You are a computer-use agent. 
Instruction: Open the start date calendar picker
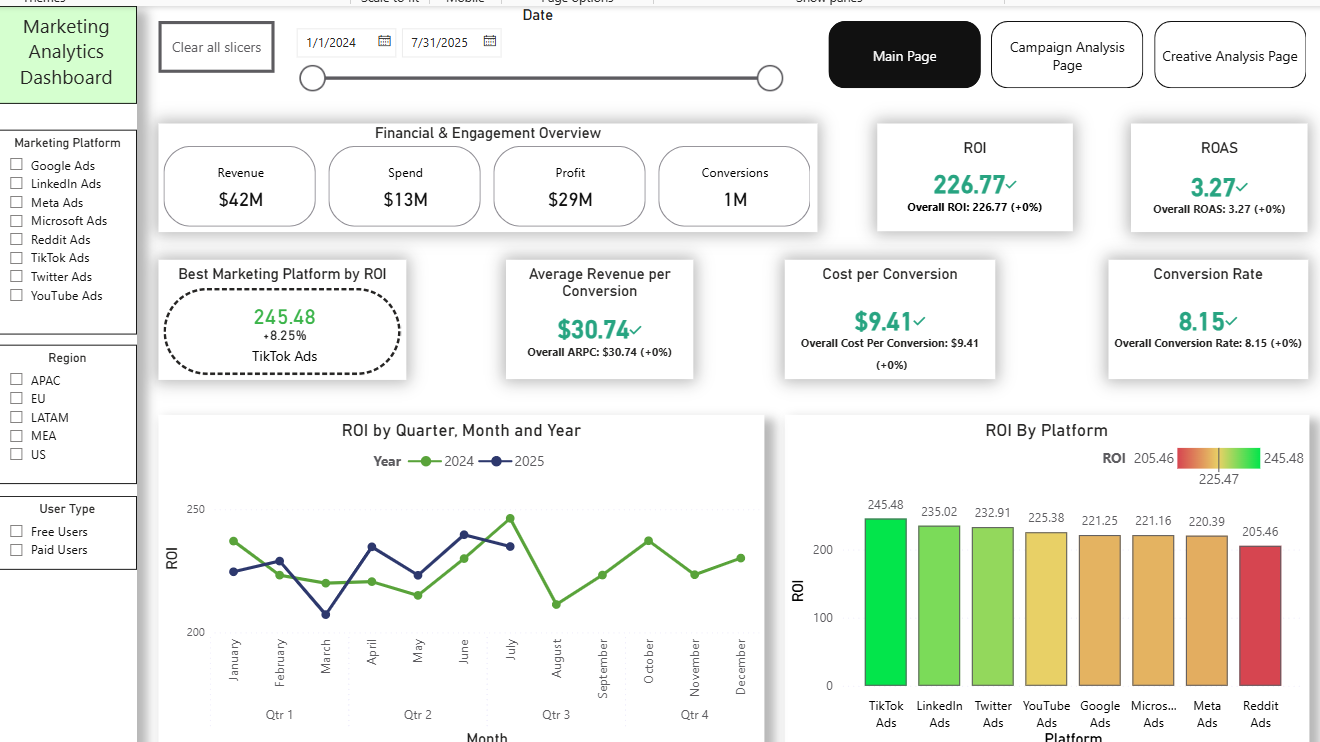point(385,42)
